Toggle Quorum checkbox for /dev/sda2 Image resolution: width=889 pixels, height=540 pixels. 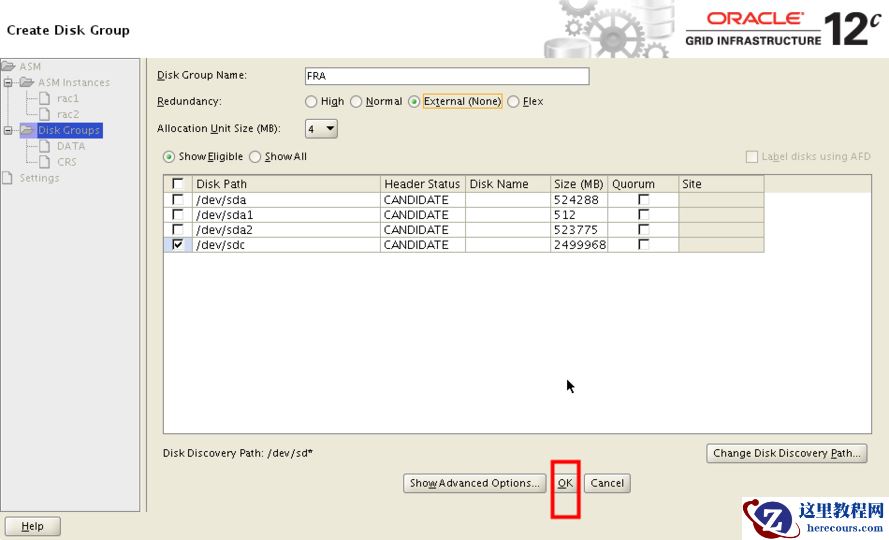click(644, 229)
